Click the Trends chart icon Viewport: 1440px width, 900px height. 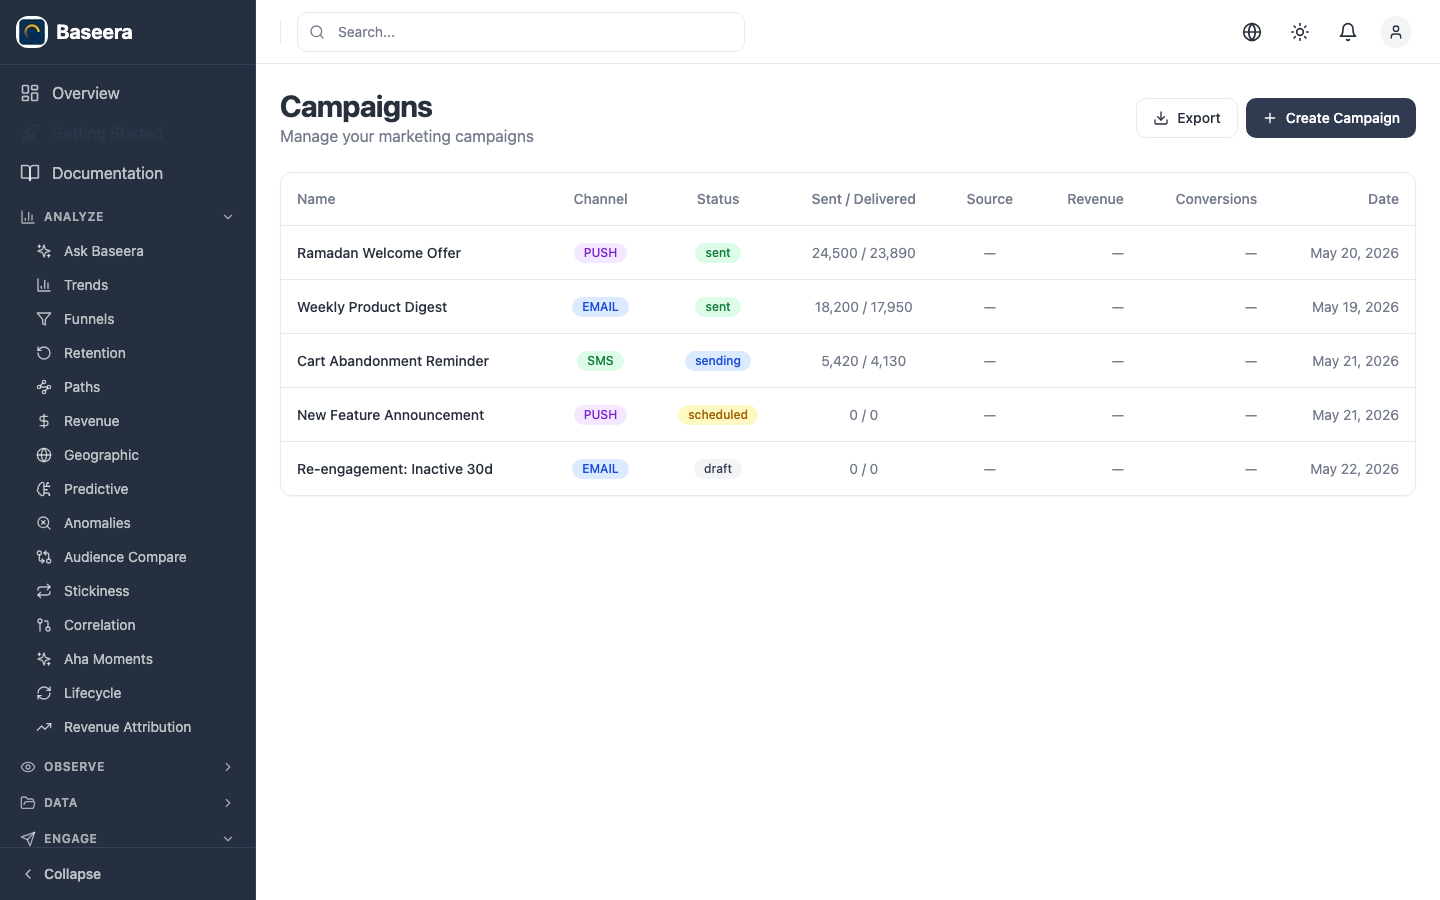(44, 285)
